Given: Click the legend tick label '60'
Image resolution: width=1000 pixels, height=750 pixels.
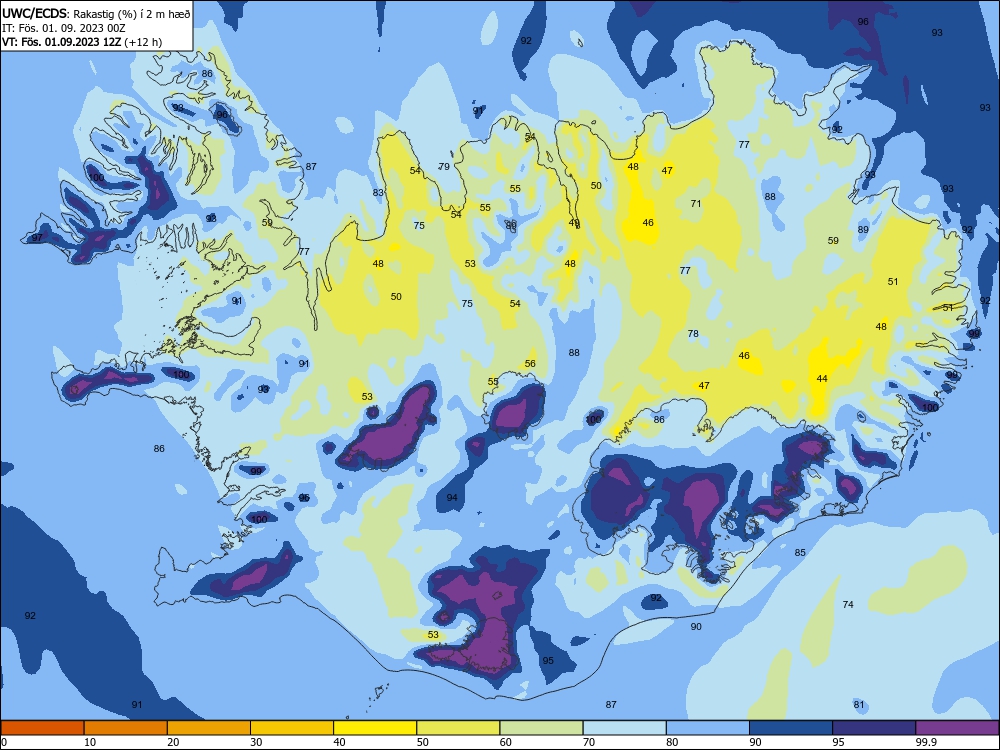Looking at the screenshot, I should [506, 742].
